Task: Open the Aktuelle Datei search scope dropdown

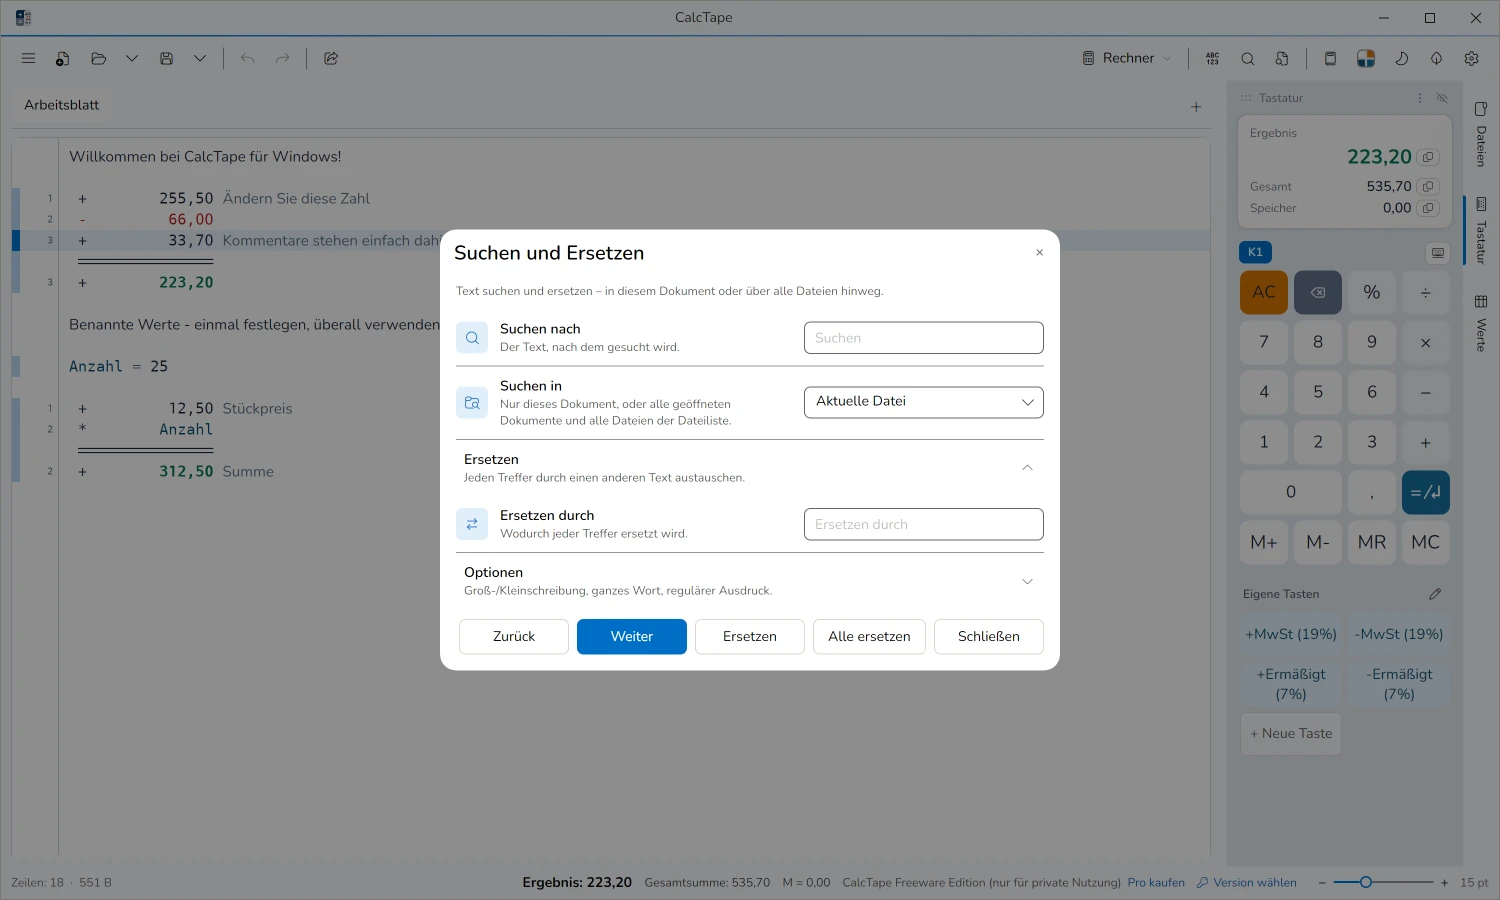Action: click(x=924, y=402)
